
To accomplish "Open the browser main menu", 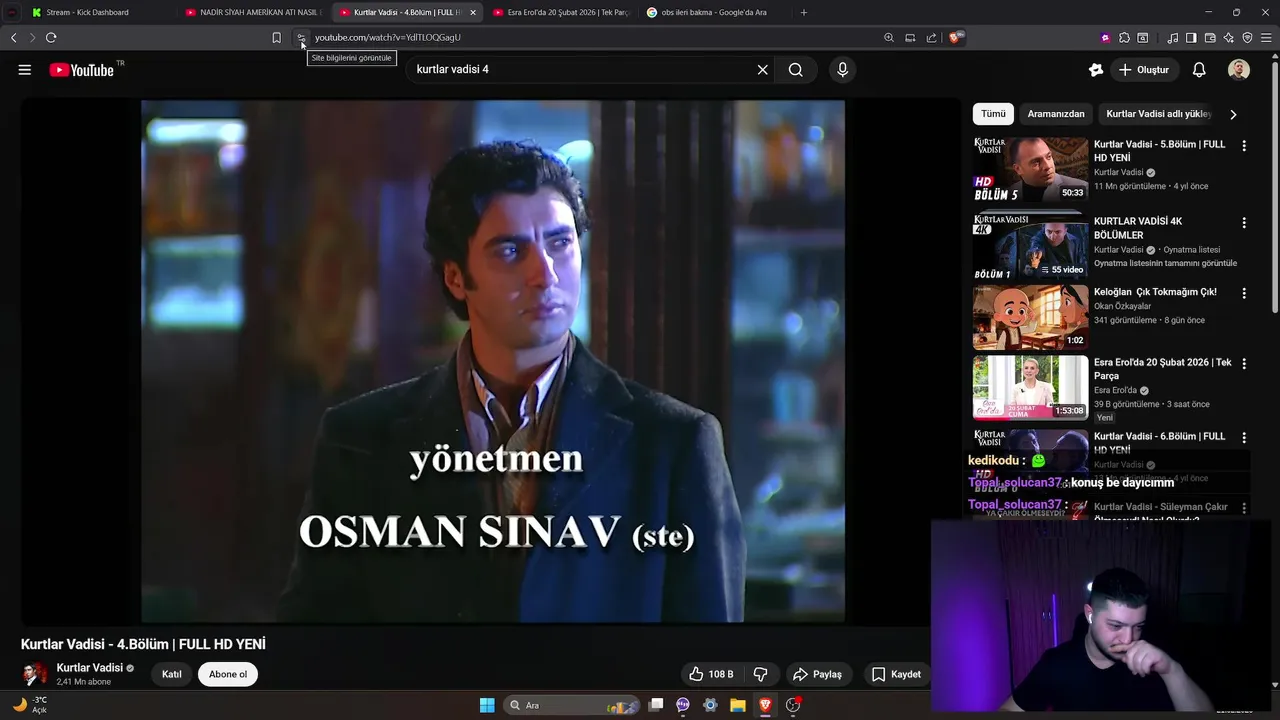I will pos(1266,38).
